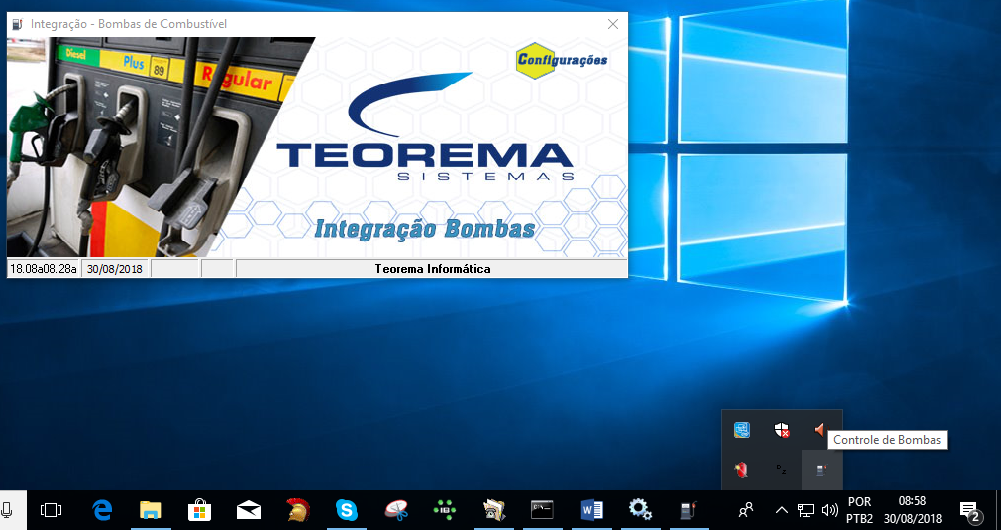Open the clock showing 08:58
The image size is (1001, 530).
pos(912,510)
